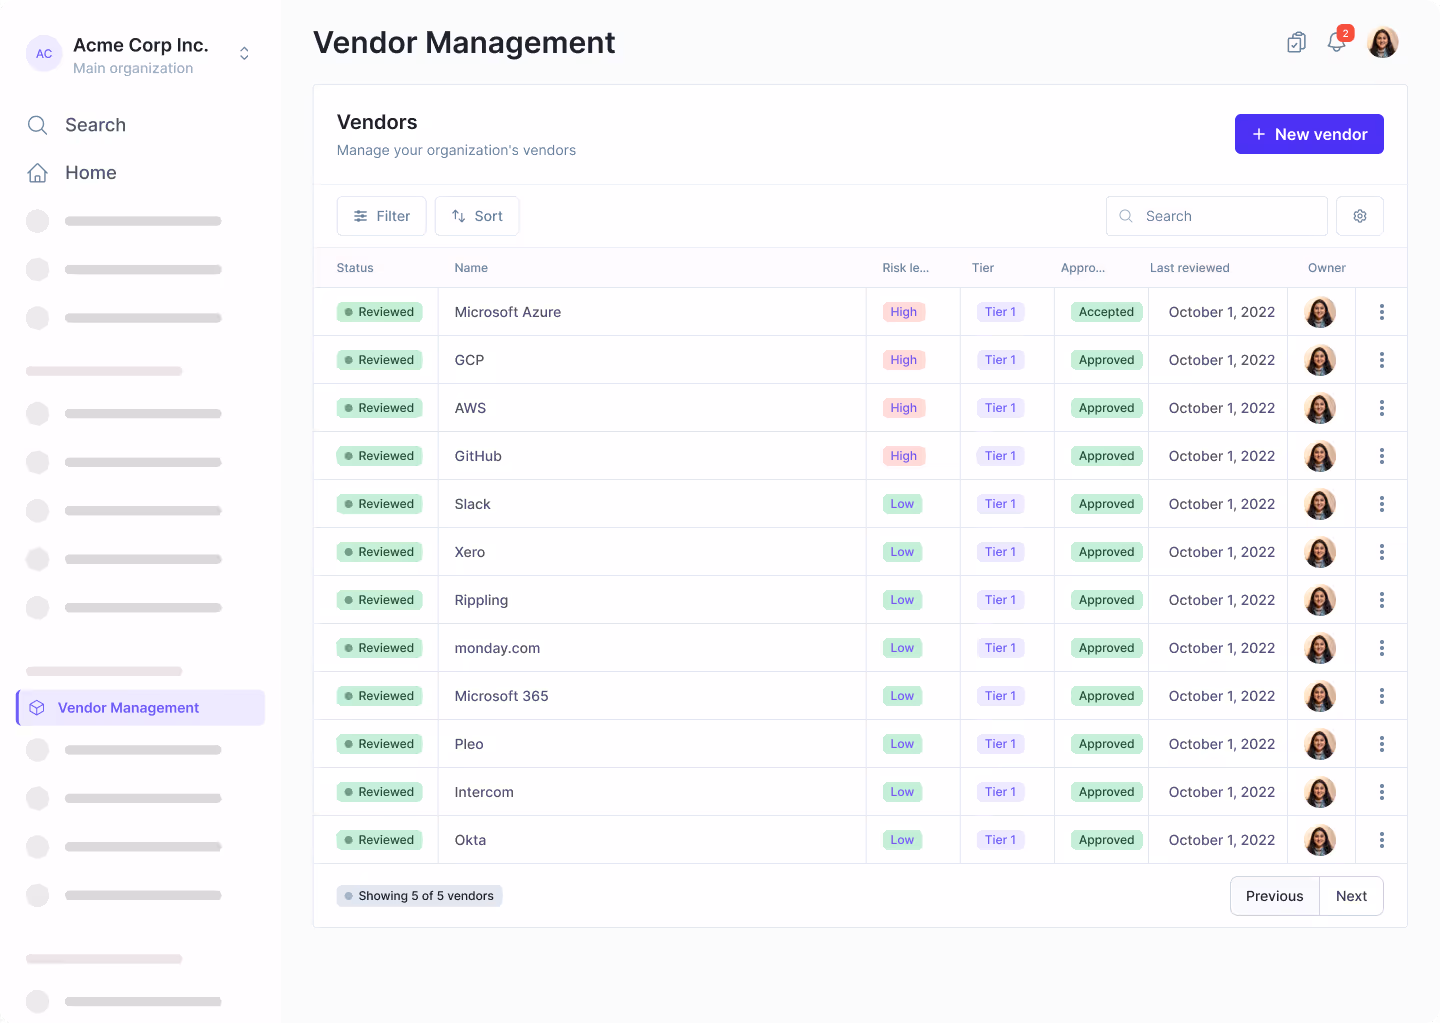Go to Next page of vendors

pos(1351,896)
